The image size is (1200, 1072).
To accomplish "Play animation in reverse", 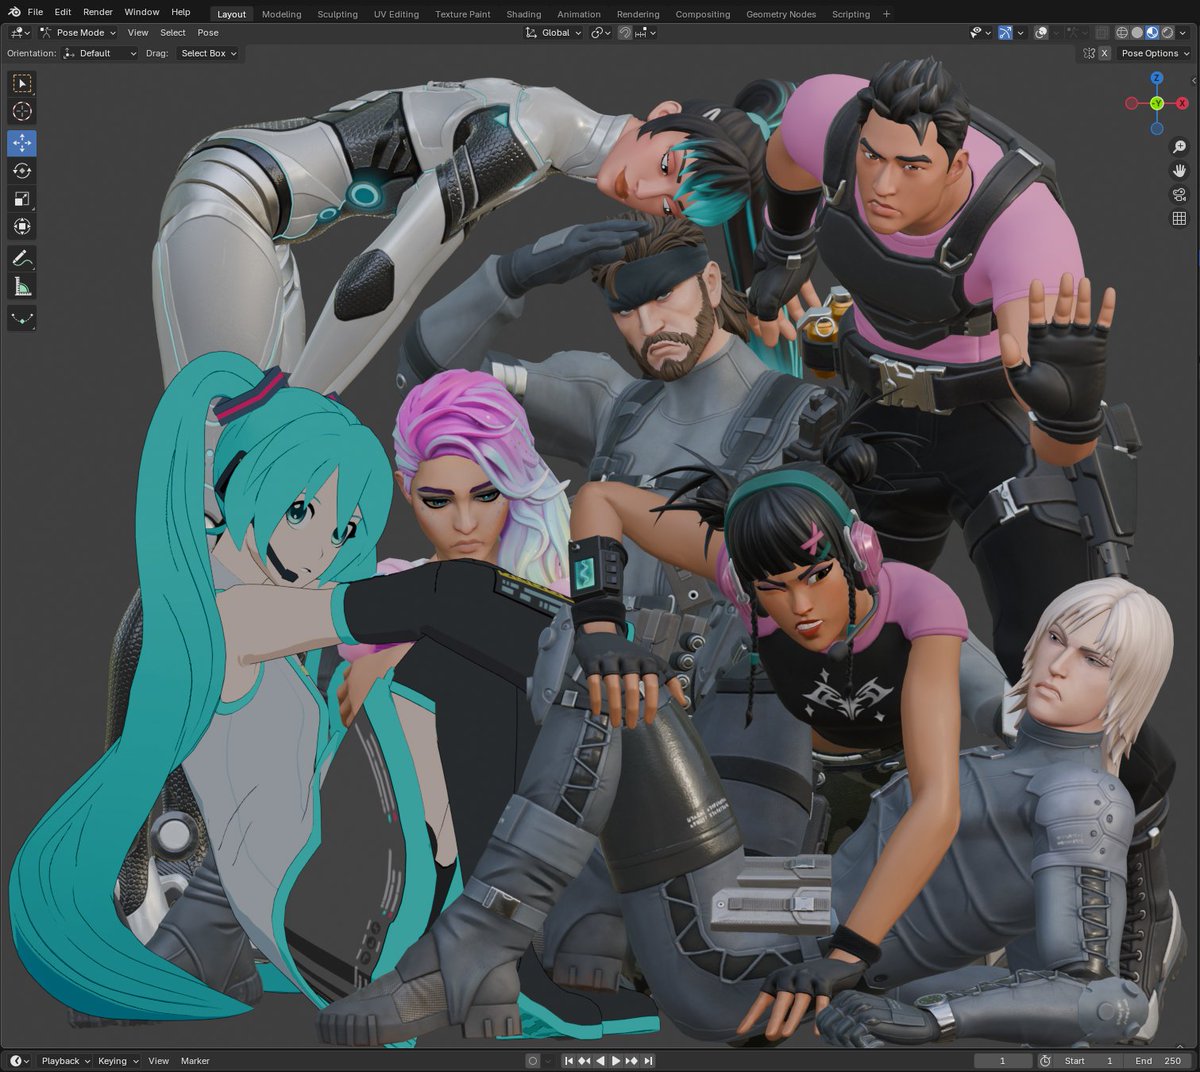I will click(x=600, y=1061).
